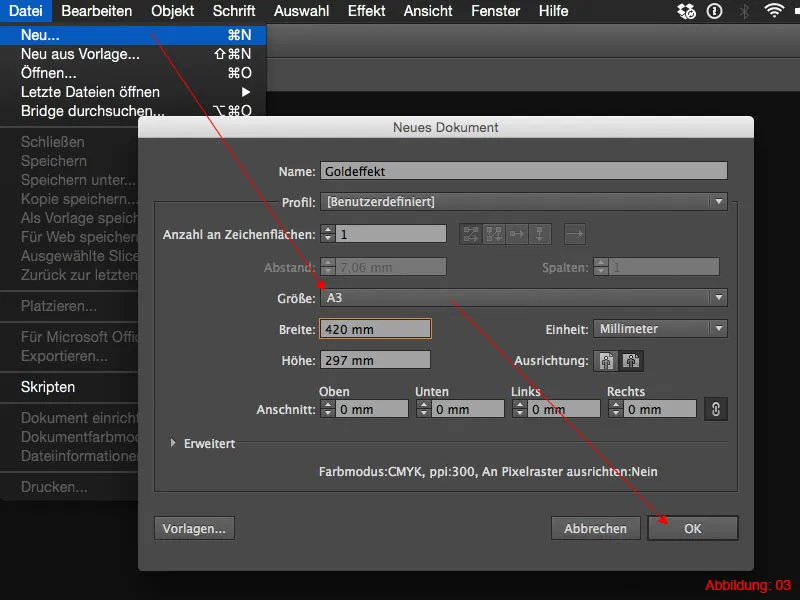Click the Oben bleed value field

click(x=372, y=409)
